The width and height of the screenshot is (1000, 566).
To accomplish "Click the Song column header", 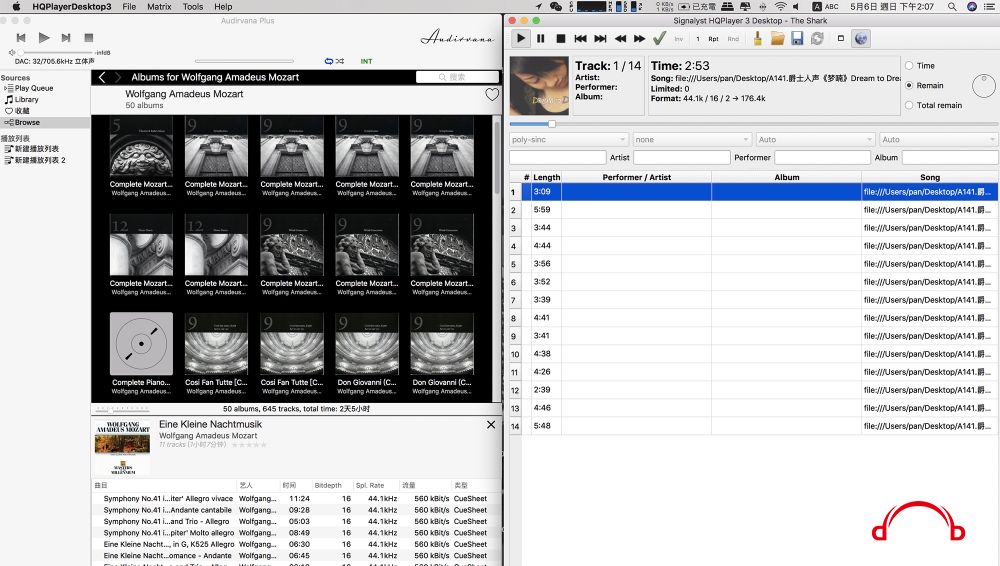I will click(x=930, y=177).
